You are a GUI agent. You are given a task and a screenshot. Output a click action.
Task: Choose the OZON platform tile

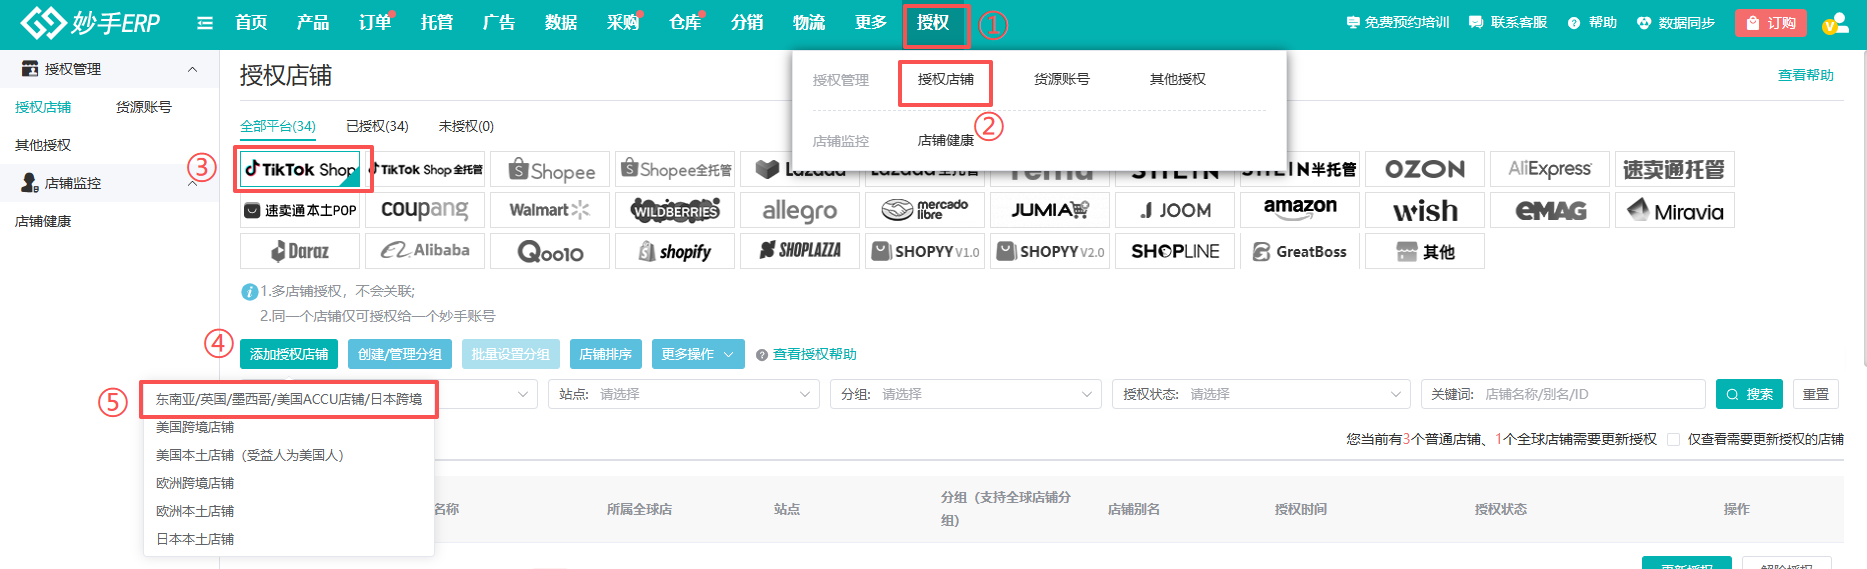(x=1424, y=170)
